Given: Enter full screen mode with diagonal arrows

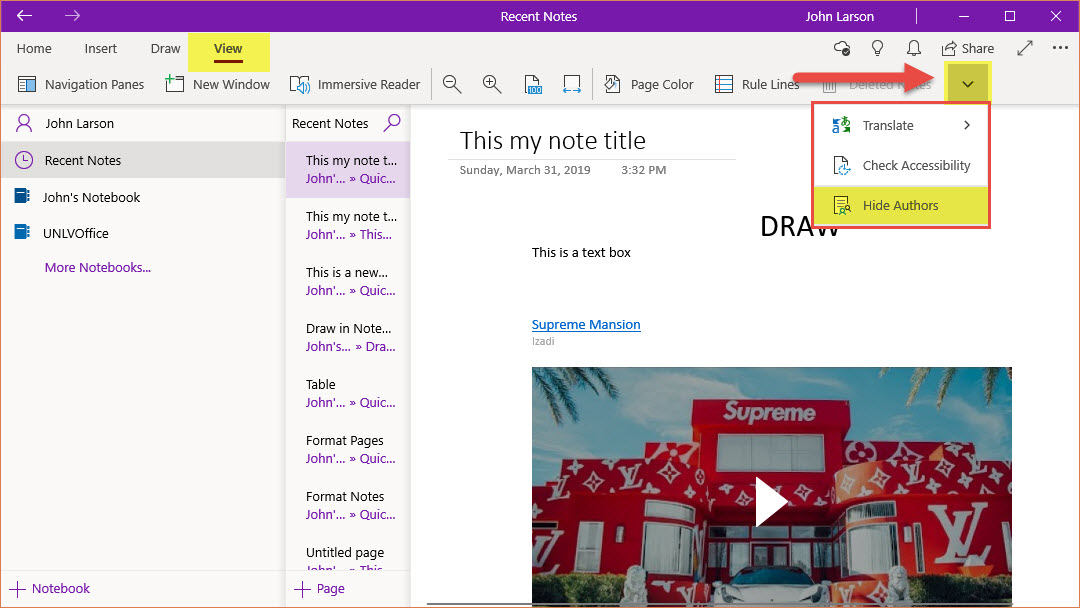Looking at the screenshot, I should pyautogui.click(x=1025, y=48).
